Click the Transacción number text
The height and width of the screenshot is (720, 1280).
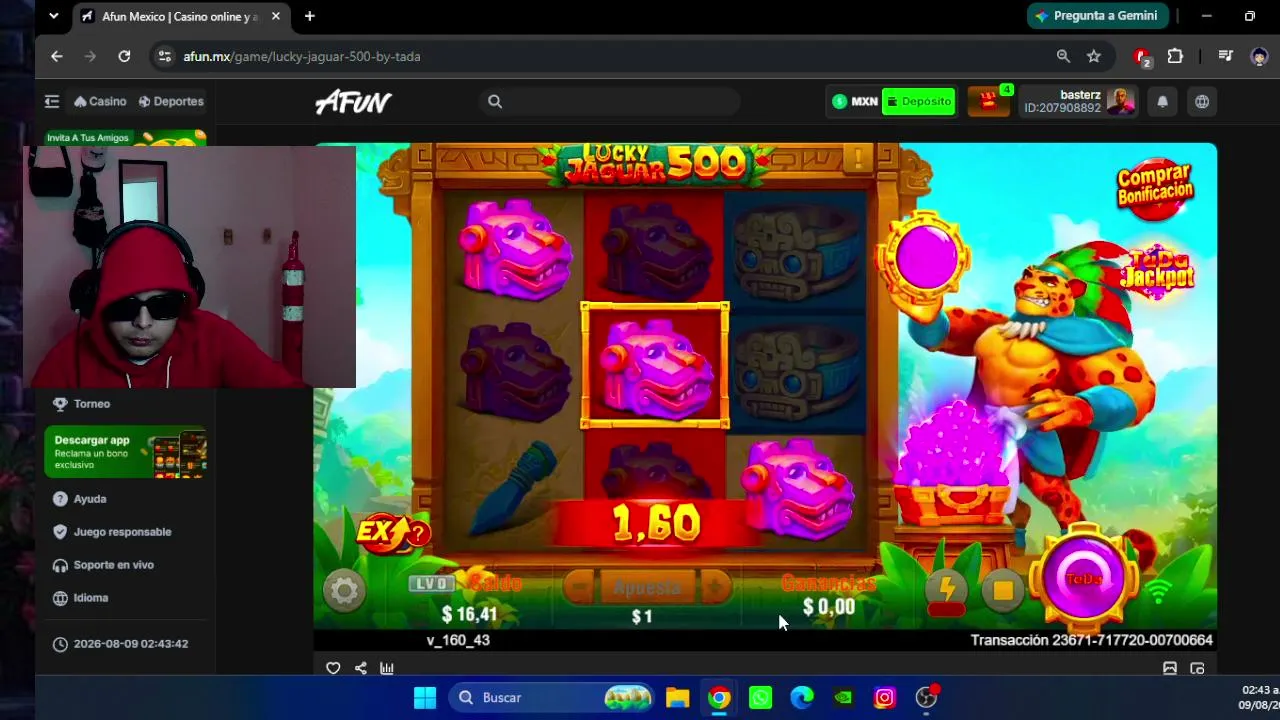tap(1091, 640)
